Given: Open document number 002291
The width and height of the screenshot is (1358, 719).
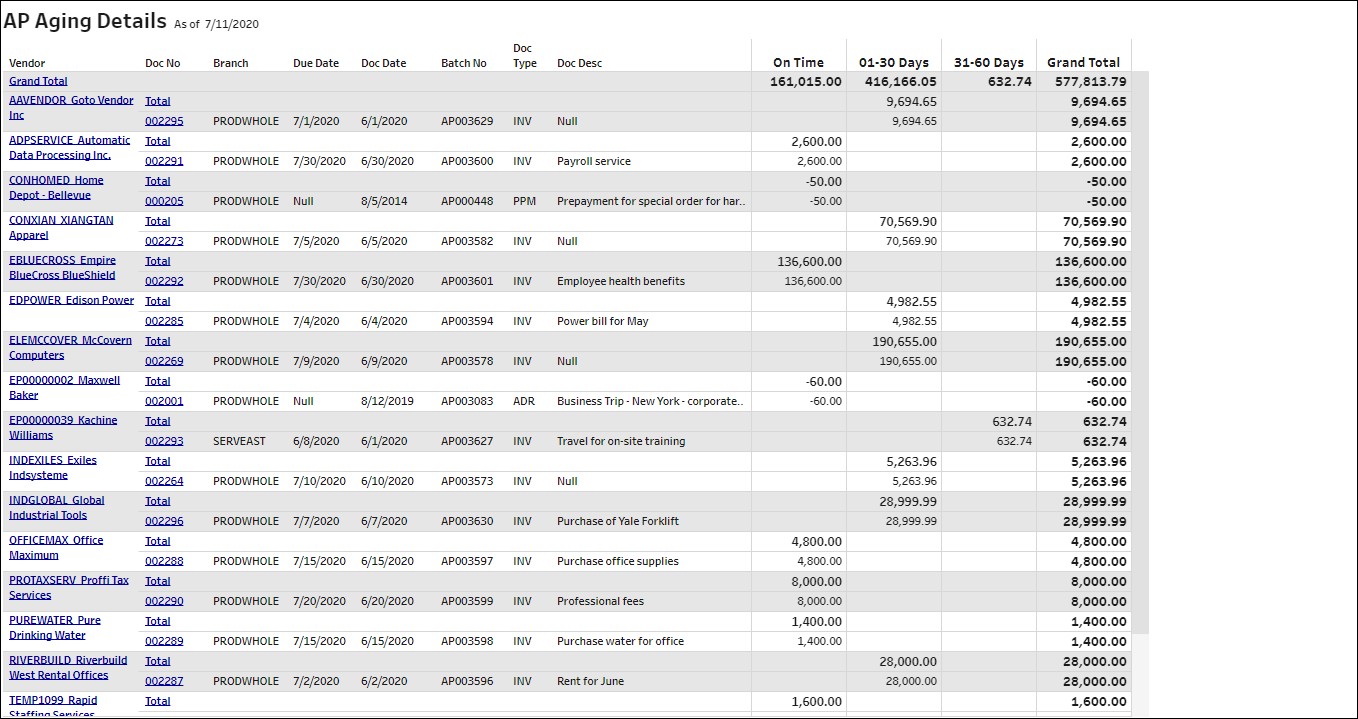Looking at the screenshot, I should click(164, 161).
